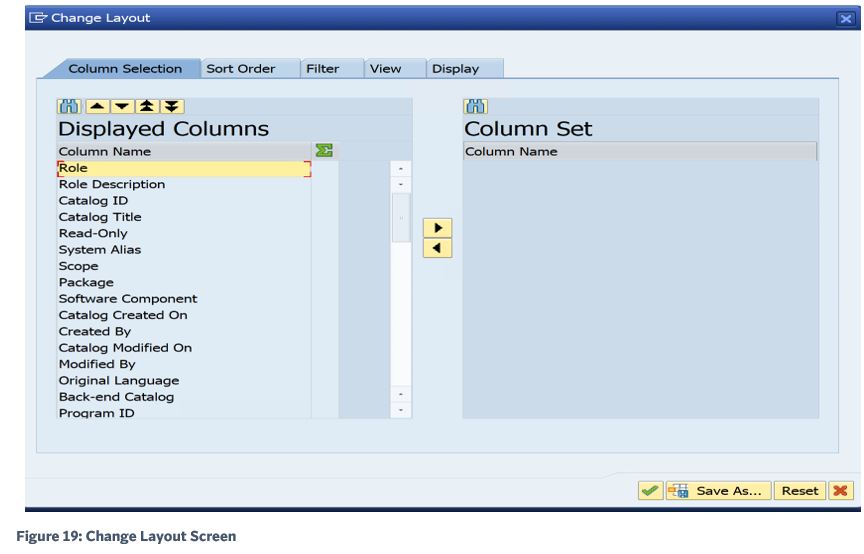The height and width of the screenshot is (554, 864).
Task: Open the Display tab
Action: pos(456,69)
